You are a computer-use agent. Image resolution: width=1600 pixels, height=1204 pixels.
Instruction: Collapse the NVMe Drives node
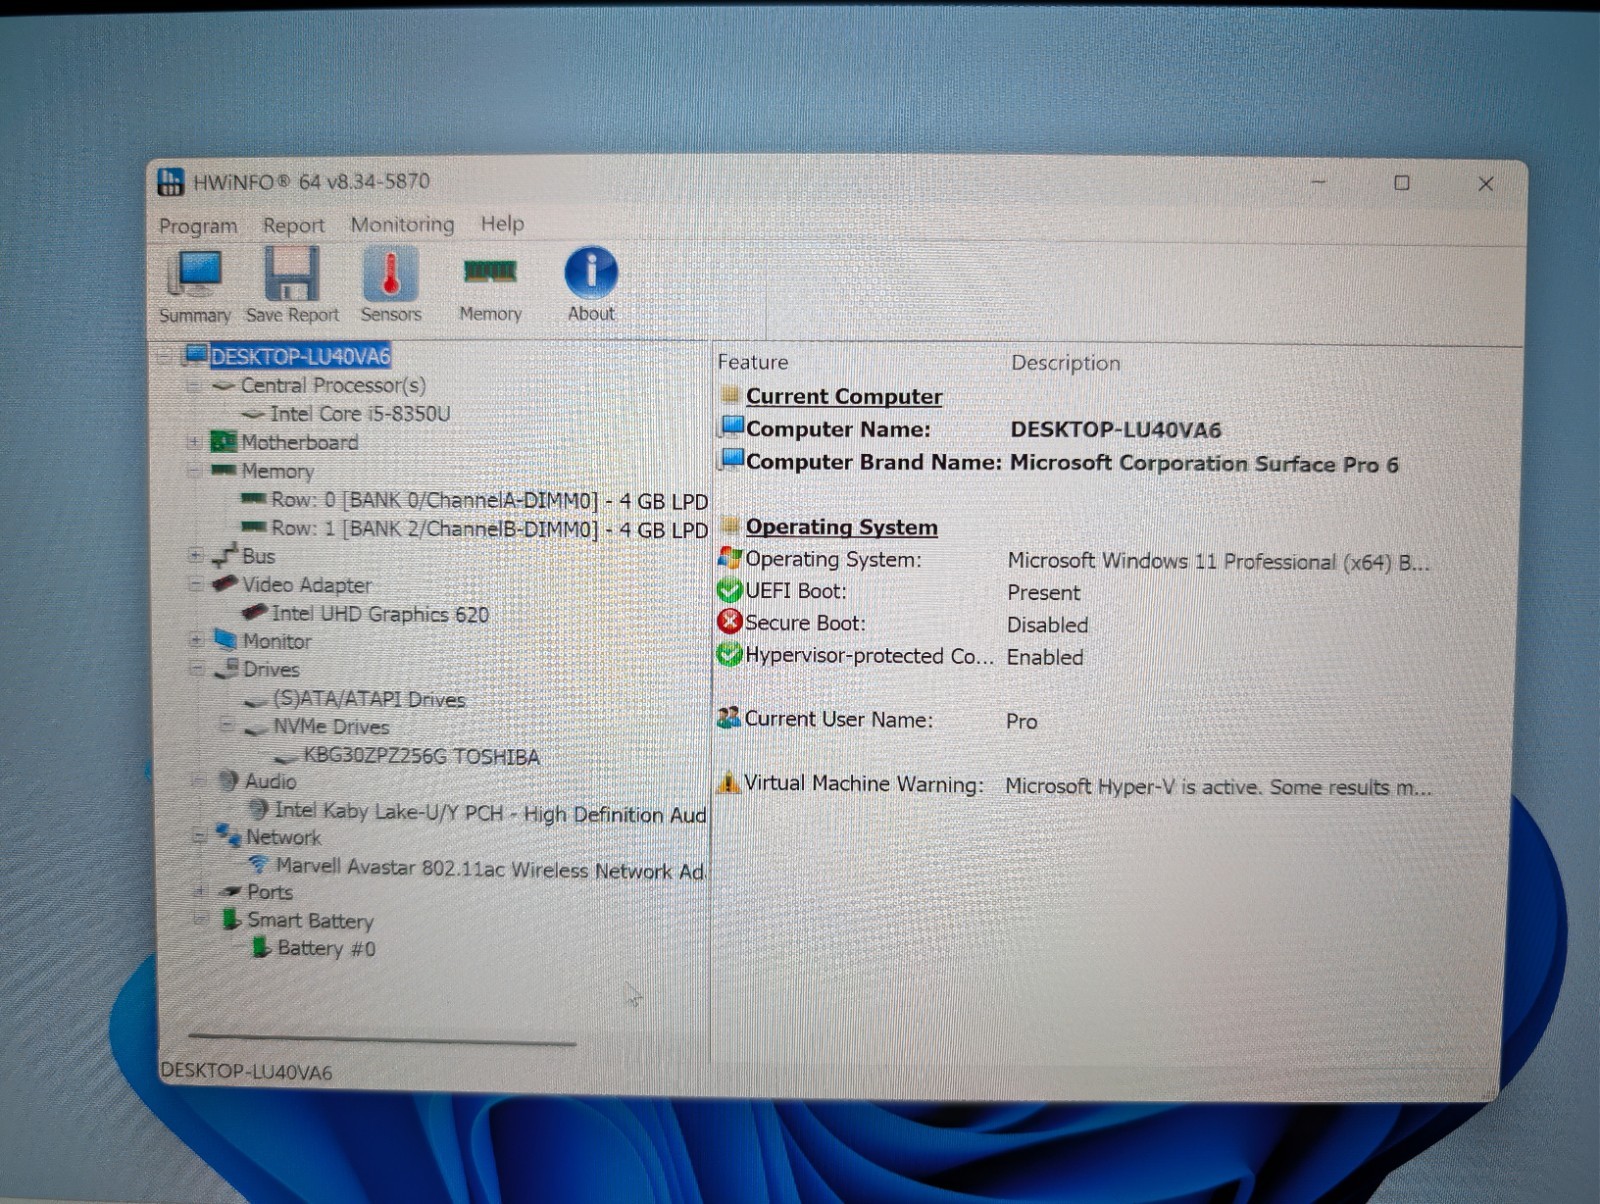pos(227,726)
